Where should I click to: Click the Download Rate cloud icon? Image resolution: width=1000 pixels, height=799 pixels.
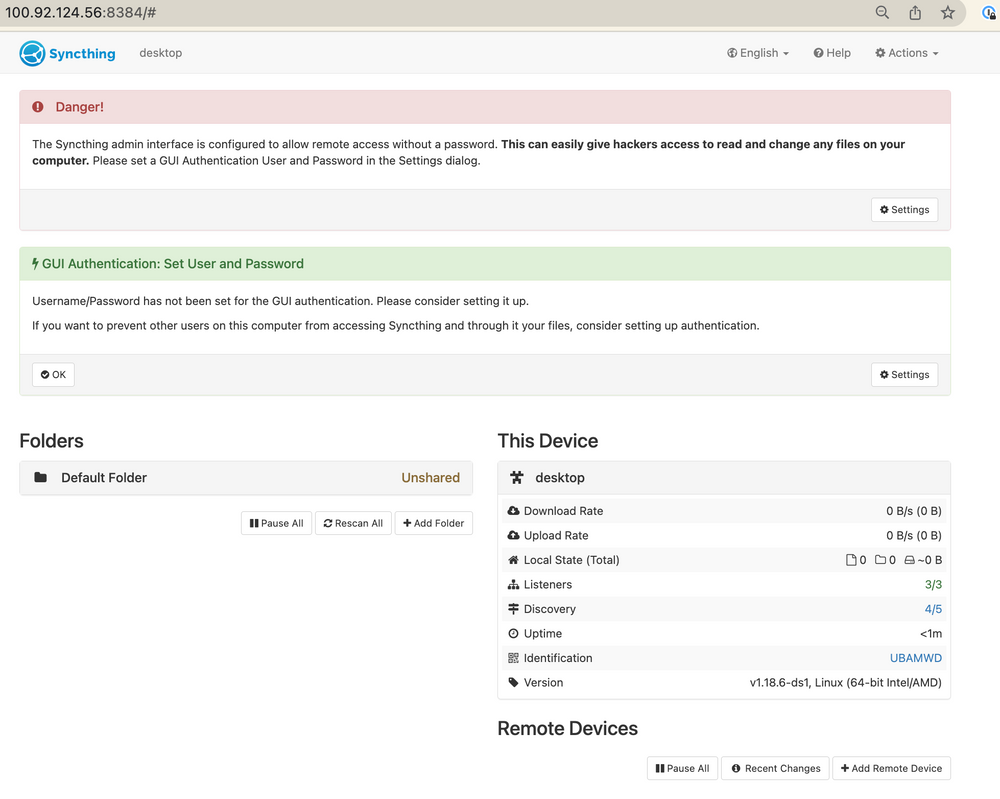[x=513, y=510]
